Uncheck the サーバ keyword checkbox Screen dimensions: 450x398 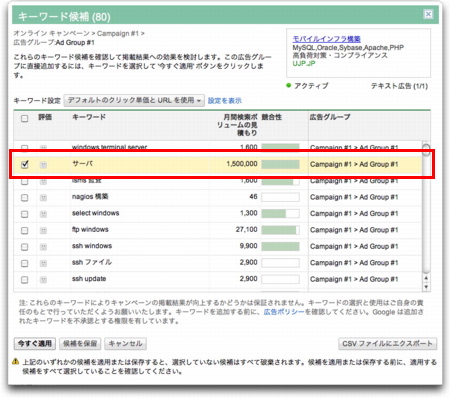[x=25, y=164]
